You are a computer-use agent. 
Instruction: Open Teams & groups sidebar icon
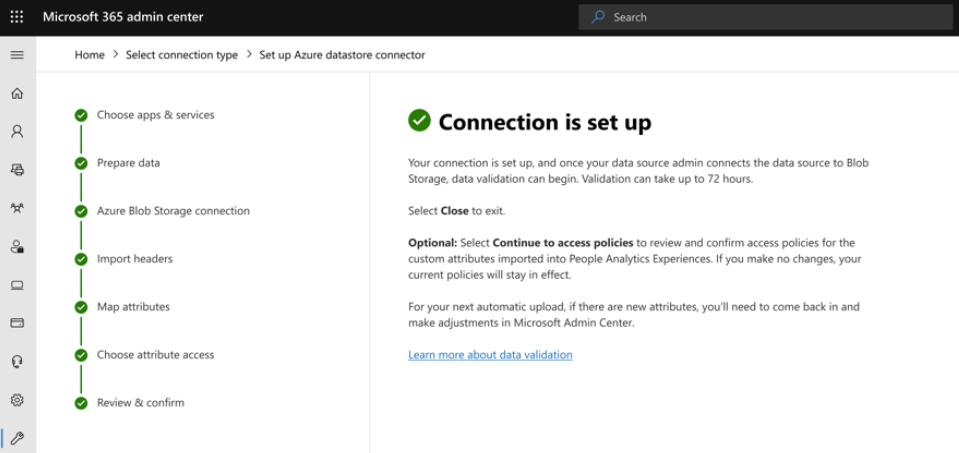tap(17, 208)
